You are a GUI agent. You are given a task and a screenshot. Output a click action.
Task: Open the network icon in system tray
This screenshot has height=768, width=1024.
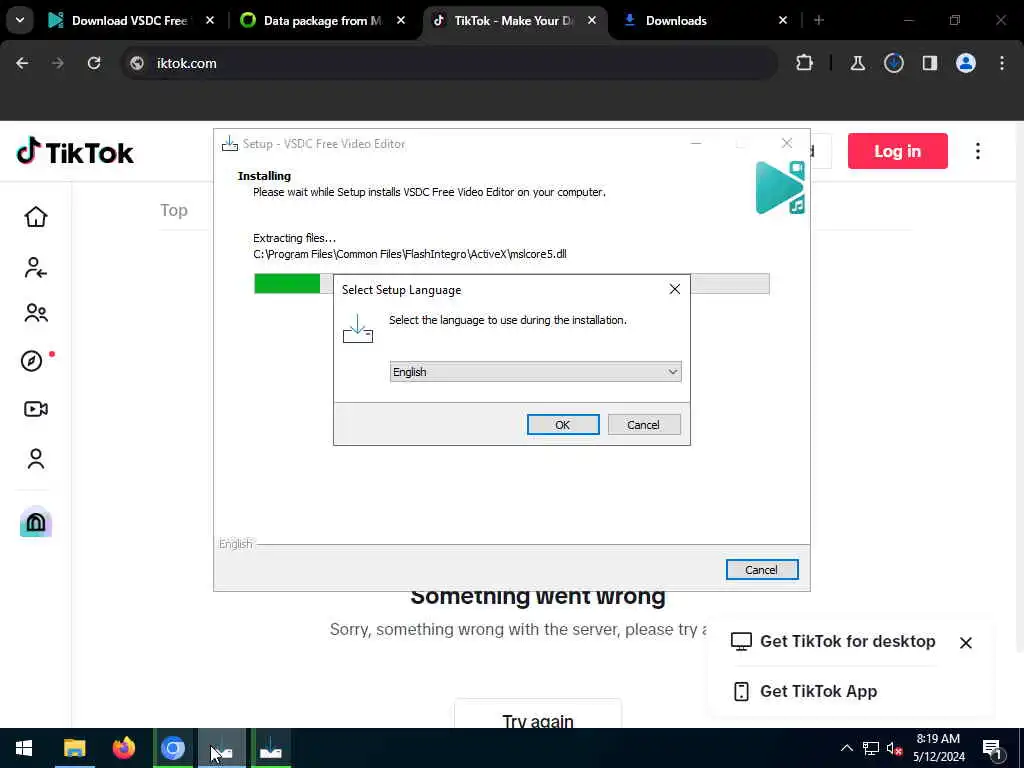(871, 748)
